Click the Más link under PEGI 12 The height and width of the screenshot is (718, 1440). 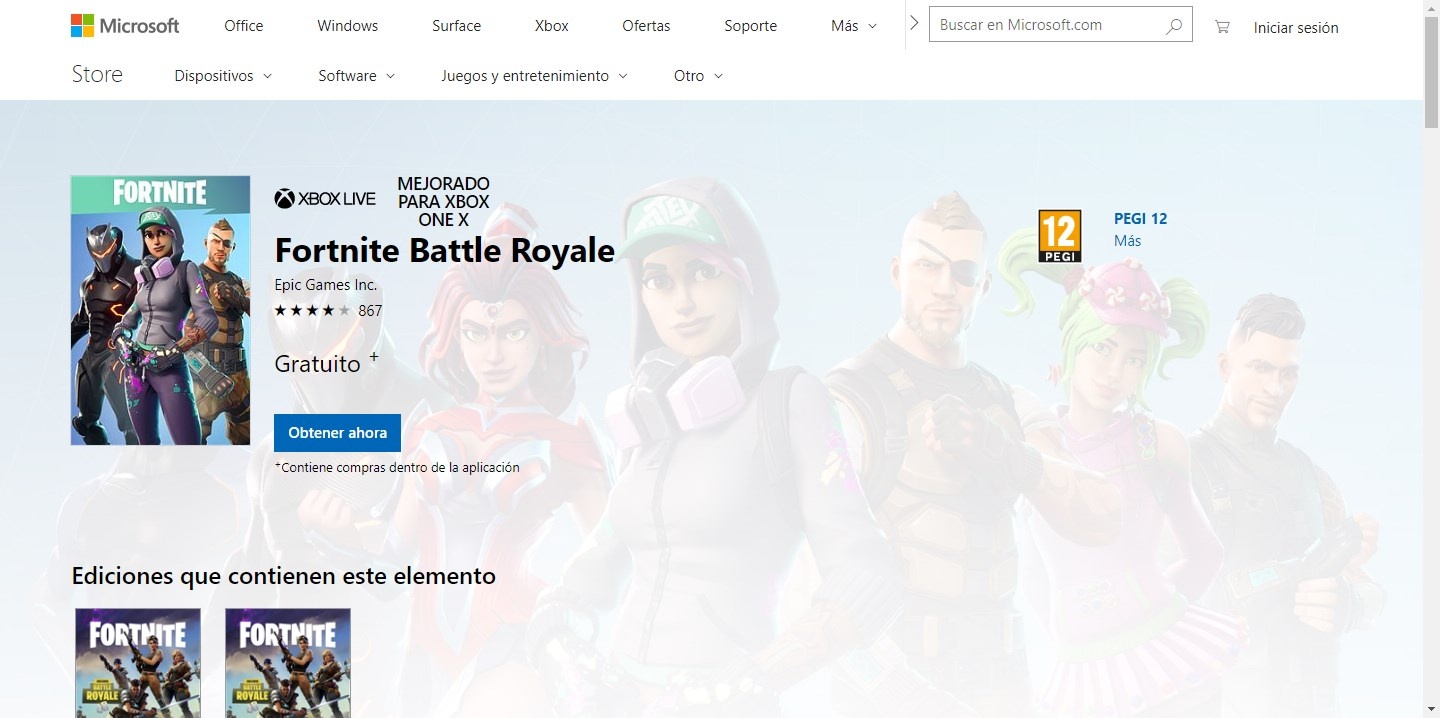tap(1127, 241)
